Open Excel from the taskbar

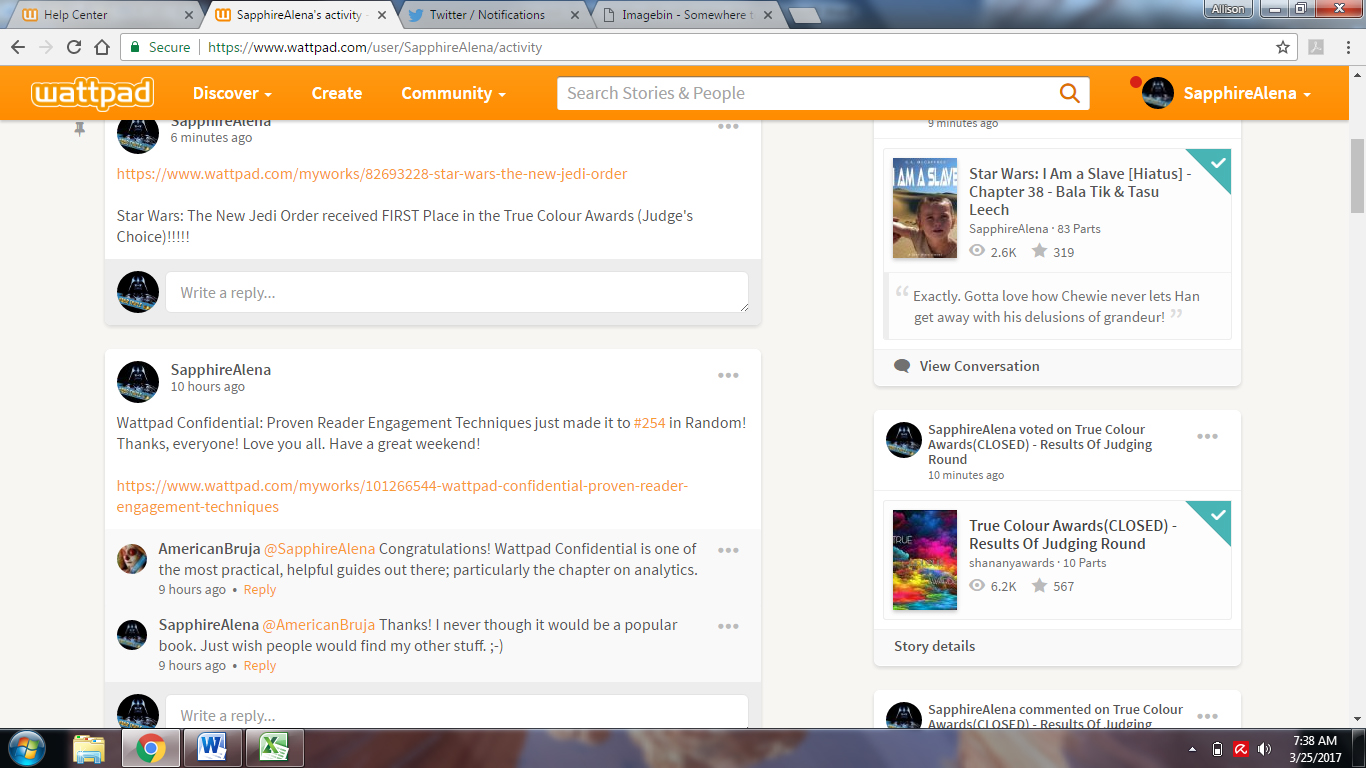click(274, 748)
